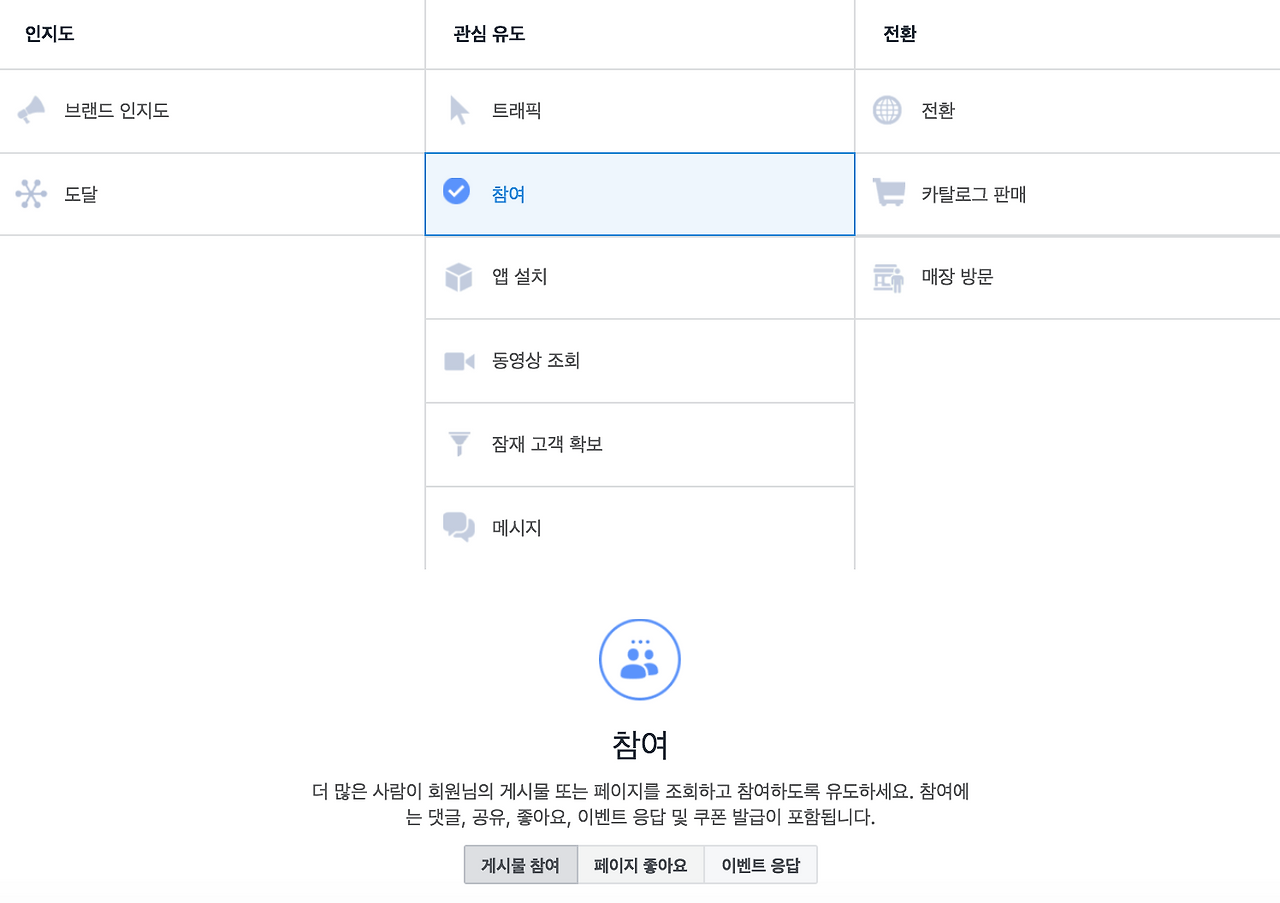
Task: Select the 브랜드 인지도 megaphone icon
Action: (31, 110)
